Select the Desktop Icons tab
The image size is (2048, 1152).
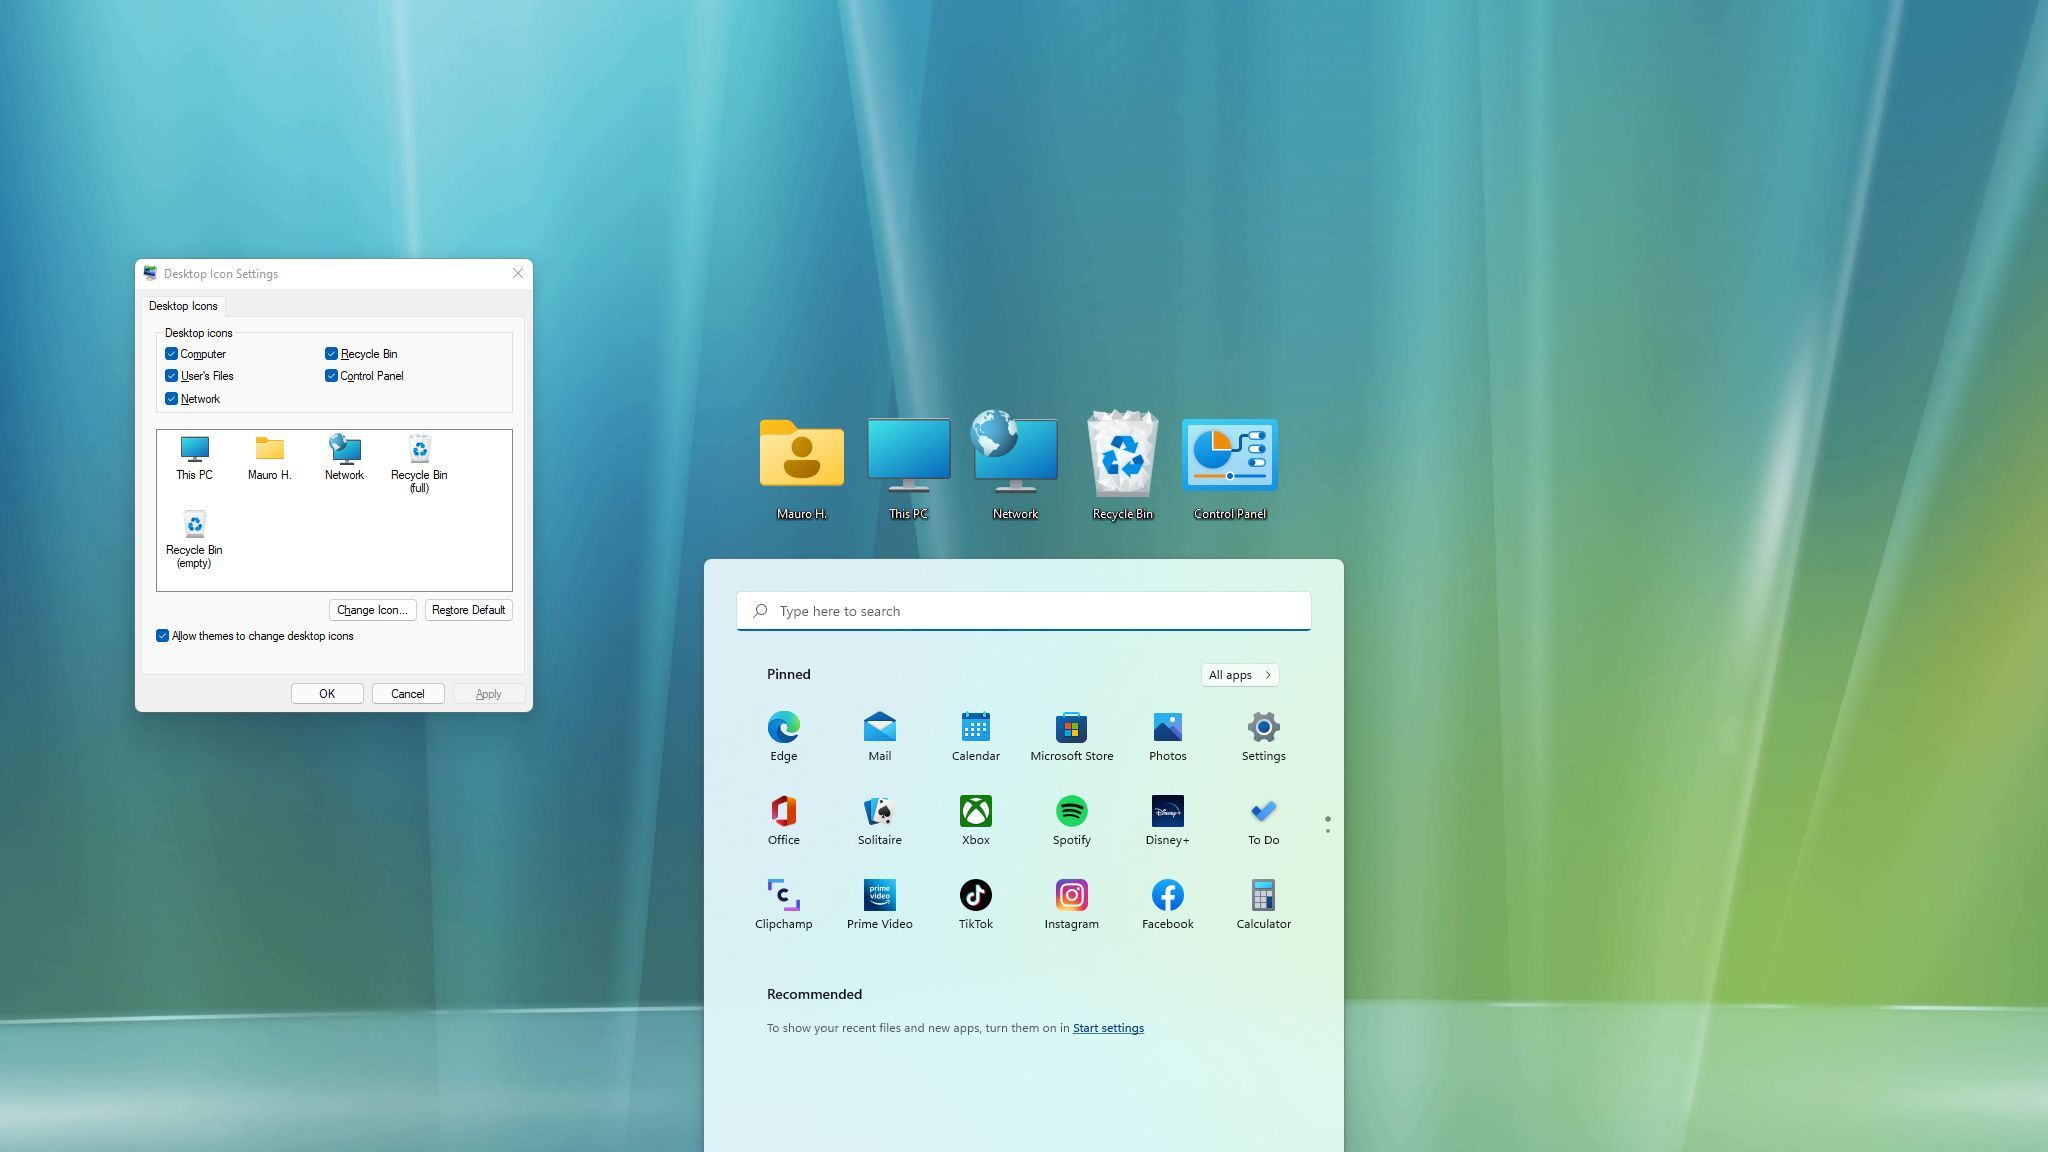(183, 306)
